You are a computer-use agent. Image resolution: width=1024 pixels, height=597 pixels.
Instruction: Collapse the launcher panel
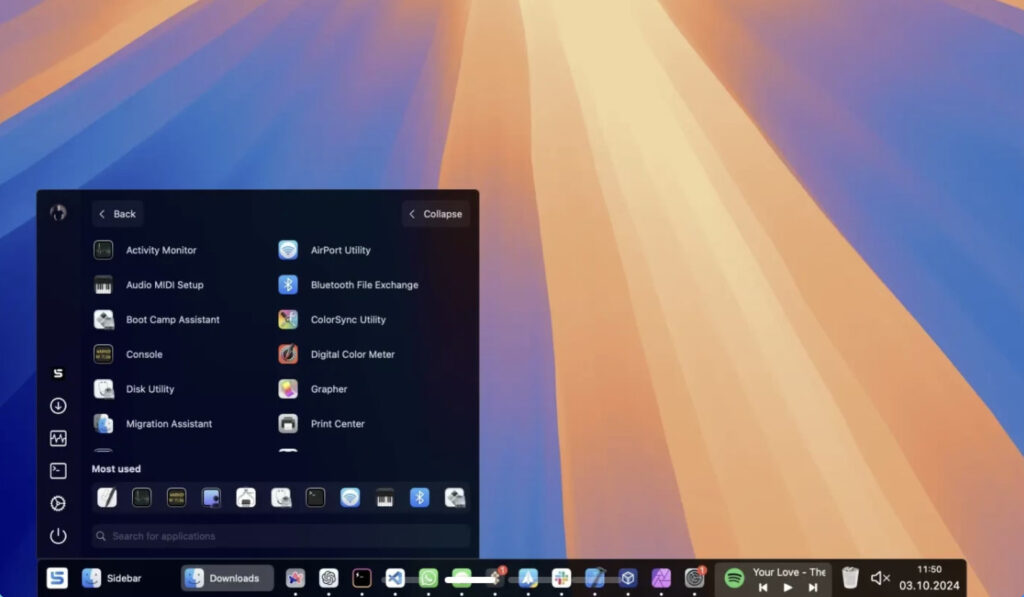[436, 214]
